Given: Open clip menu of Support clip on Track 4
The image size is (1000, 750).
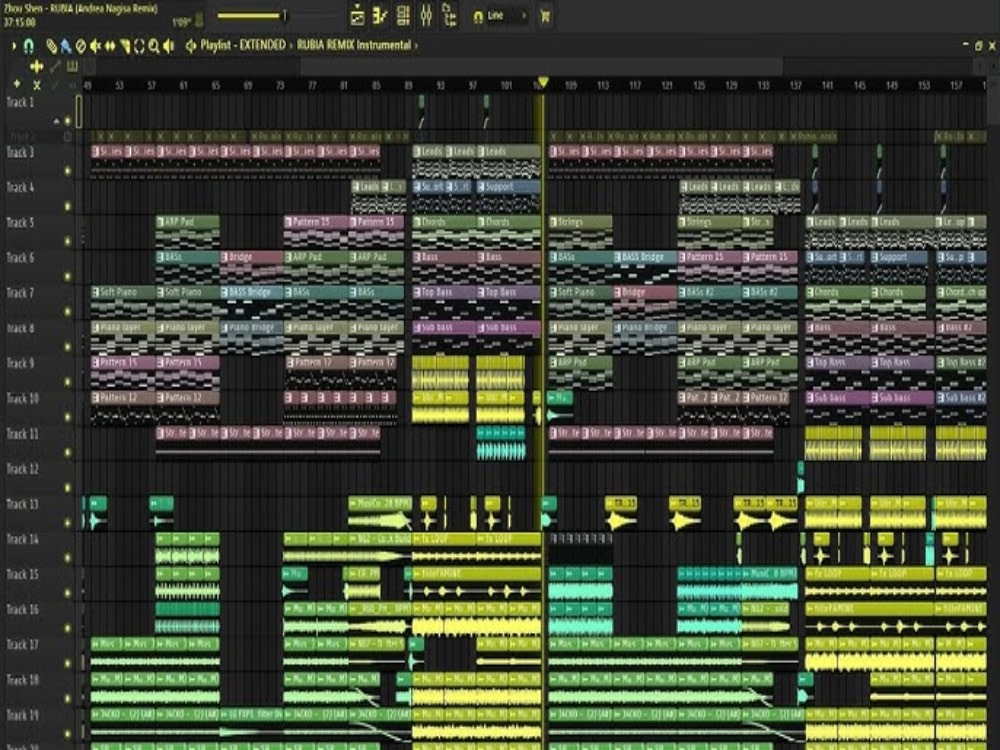Looking at the screenshot, I should 482,187.
